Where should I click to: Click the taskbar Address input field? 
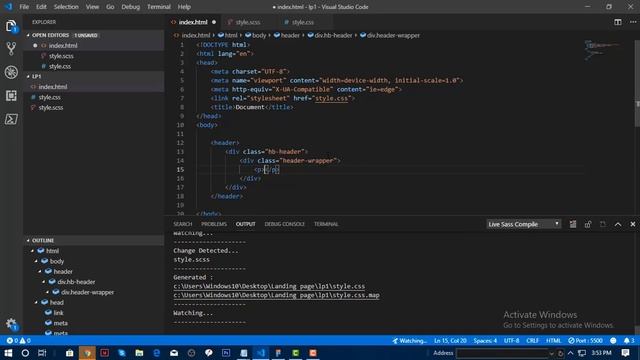pos(502,353)
